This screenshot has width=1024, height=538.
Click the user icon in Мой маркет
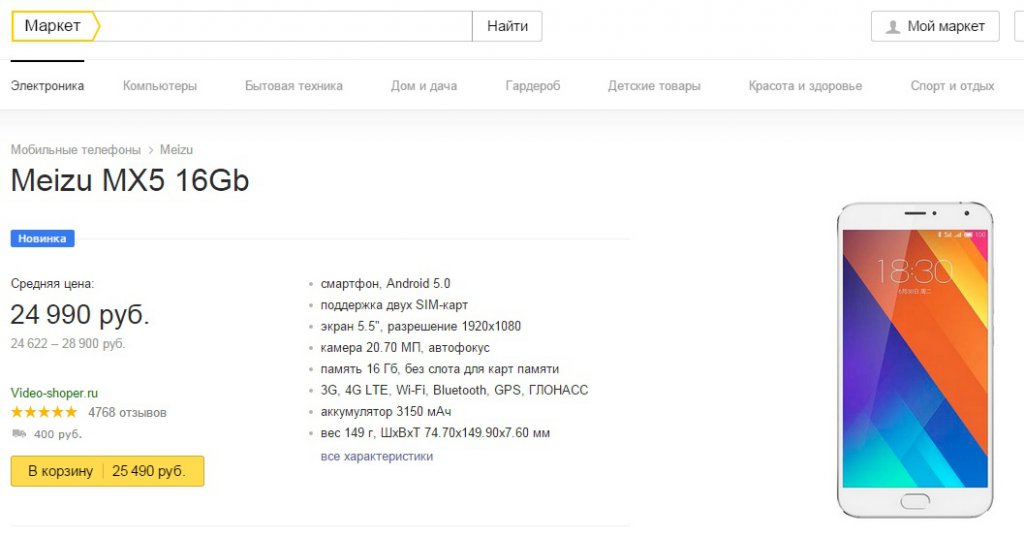click(x=893, y=27)
